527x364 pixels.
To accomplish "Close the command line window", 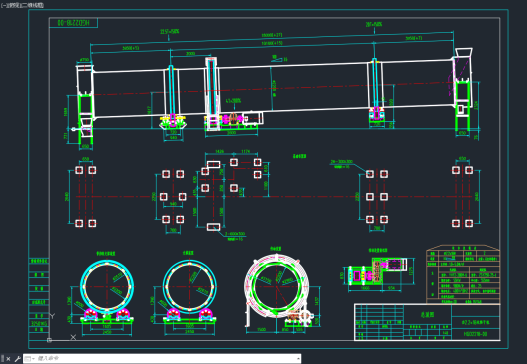I will point(8,359).
